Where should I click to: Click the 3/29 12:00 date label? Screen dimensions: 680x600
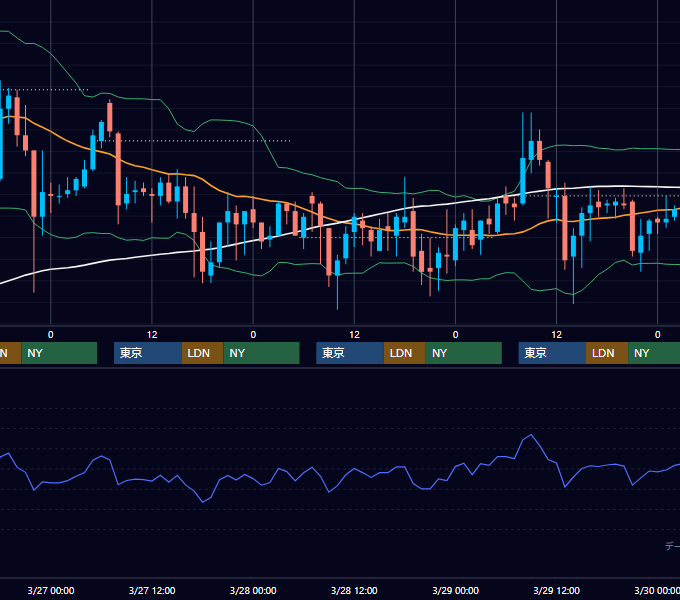(556, 590)
